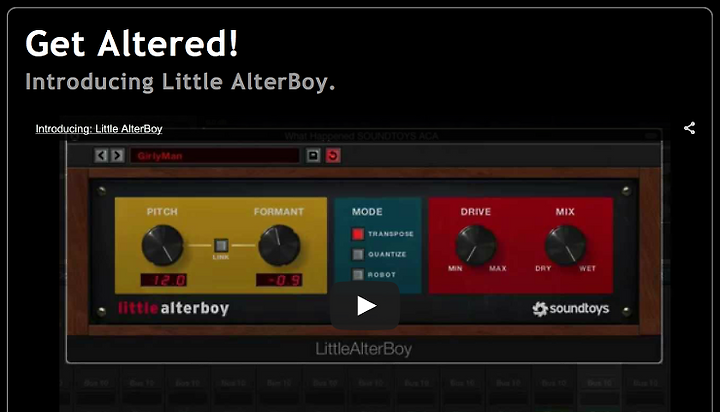Viewport: 720px width, 412px height.
Task: Open the video share icon
Action: (689, 128)
